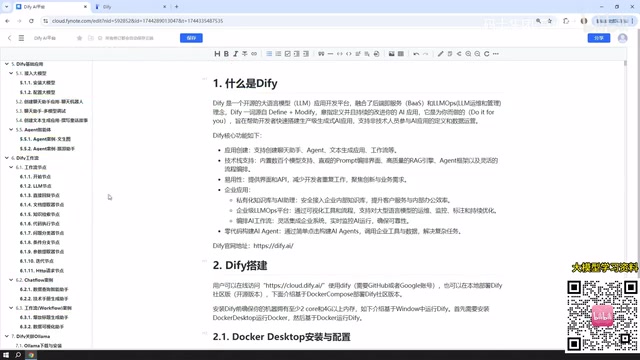Collapse outline section 6.1 工作流节点
The width and height of the screenshot is (640, 360).
(11, 167)
